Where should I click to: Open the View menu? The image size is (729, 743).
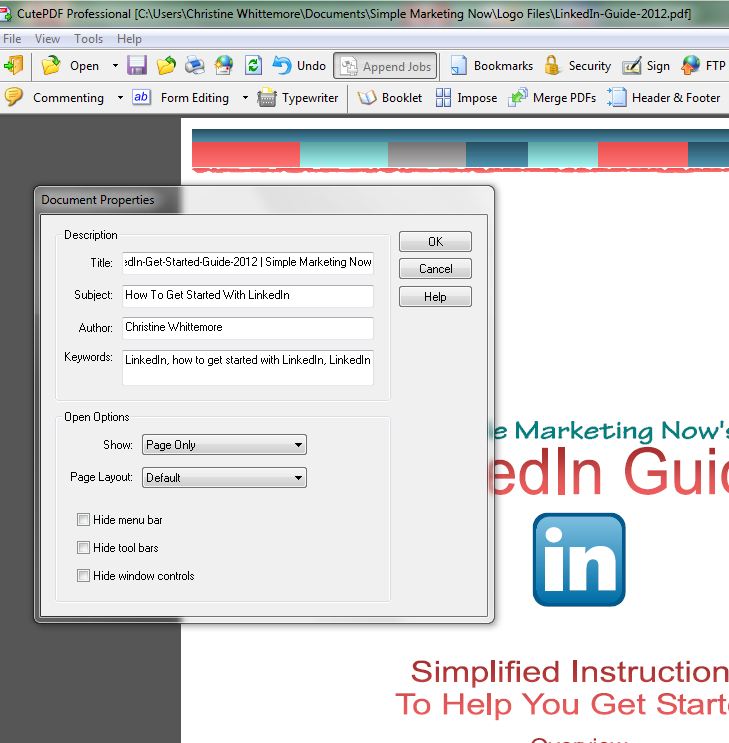[47, 39]
